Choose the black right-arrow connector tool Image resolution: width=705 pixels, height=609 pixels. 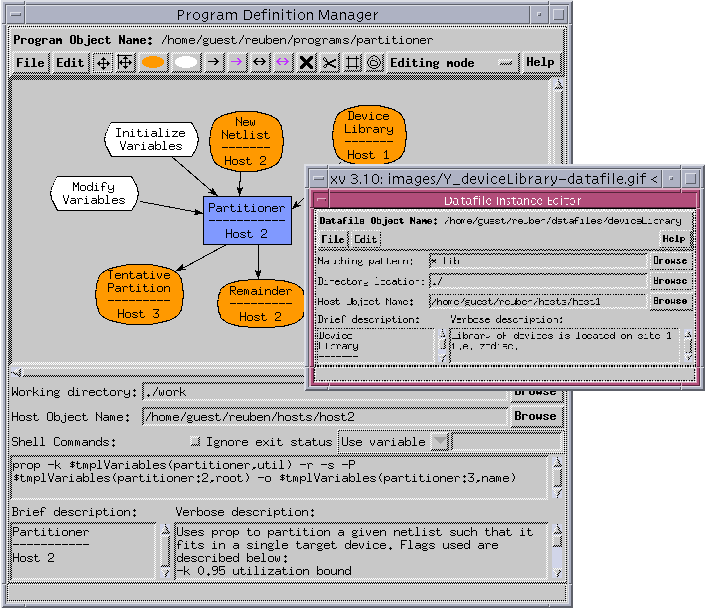coord(213,62)
